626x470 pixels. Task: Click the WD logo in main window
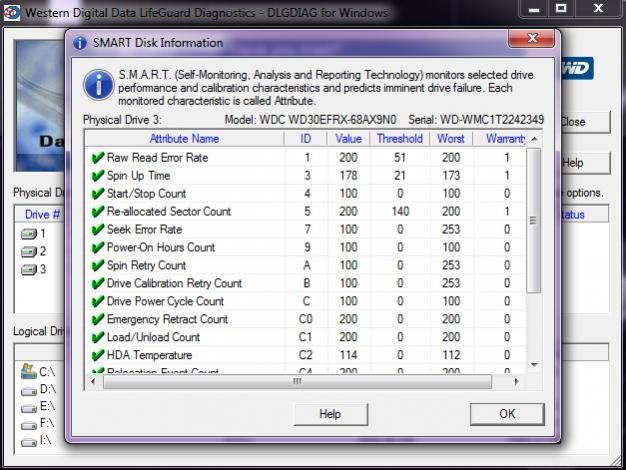click(578, 68)
